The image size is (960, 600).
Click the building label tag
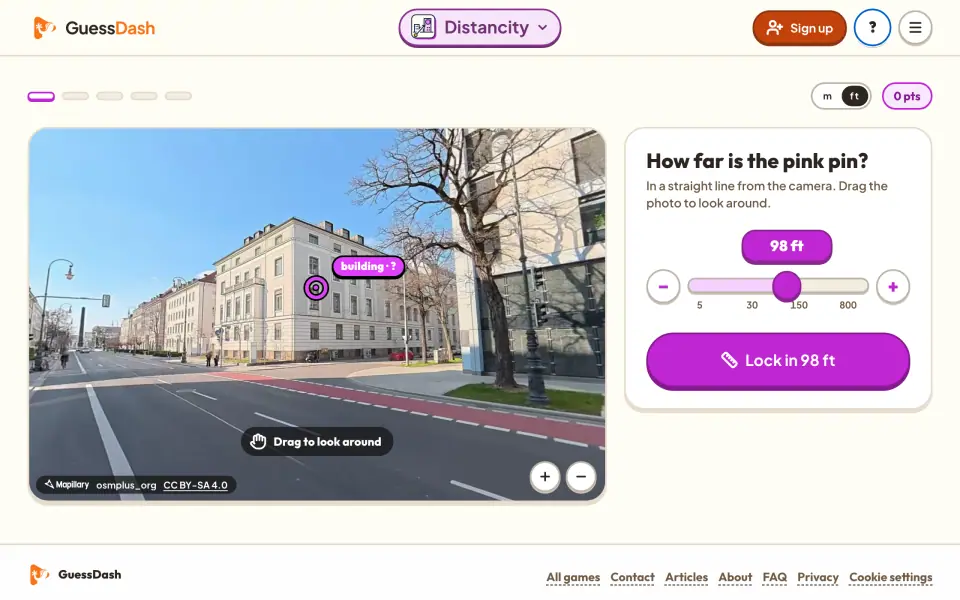(x=368, y=266)
